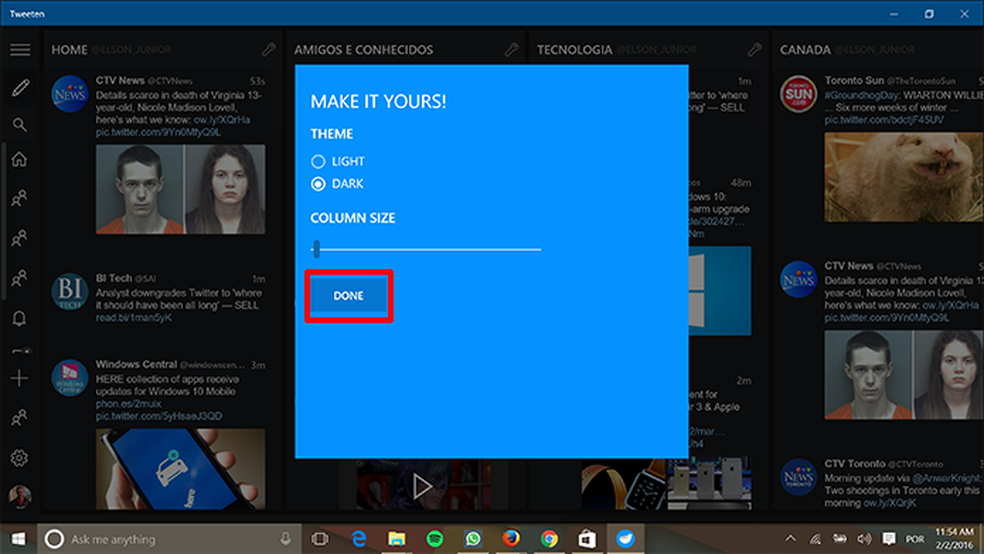Open the ow.ly/XQrHa link in CTV tweet

click(x=222, y=120)
